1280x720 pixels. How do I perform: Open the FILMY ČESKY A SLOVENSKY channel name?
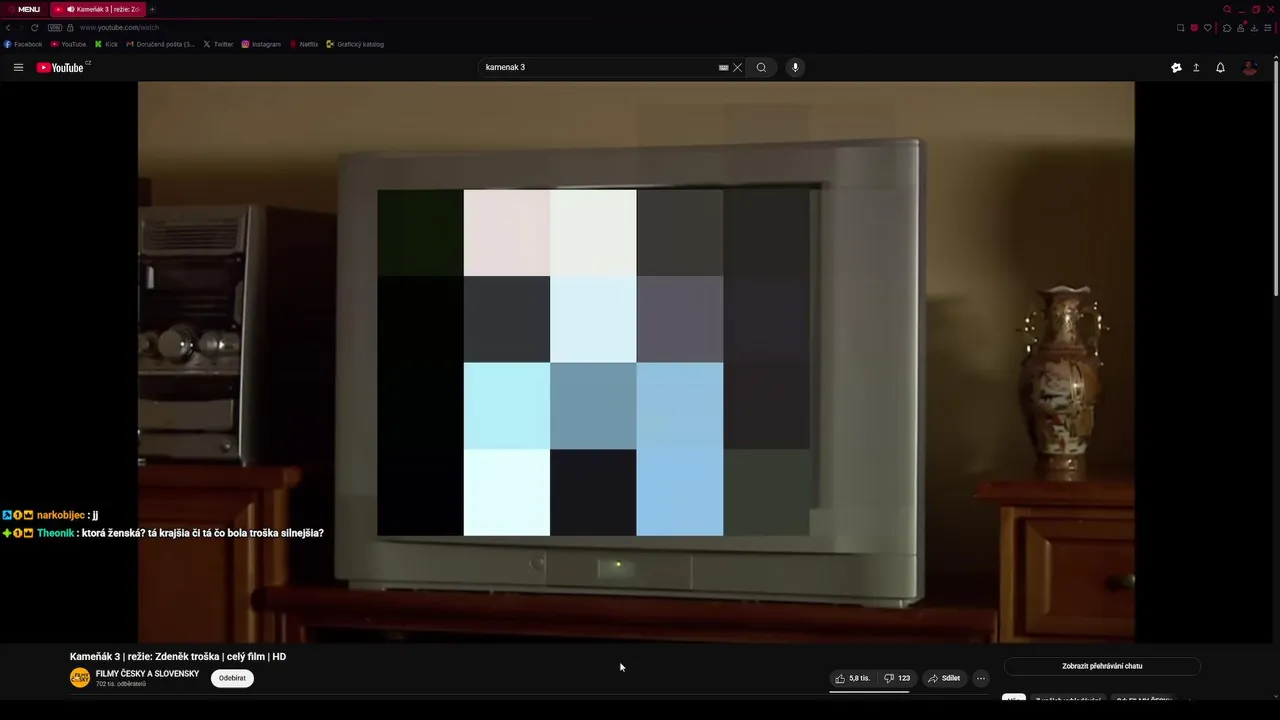point(147,674)
